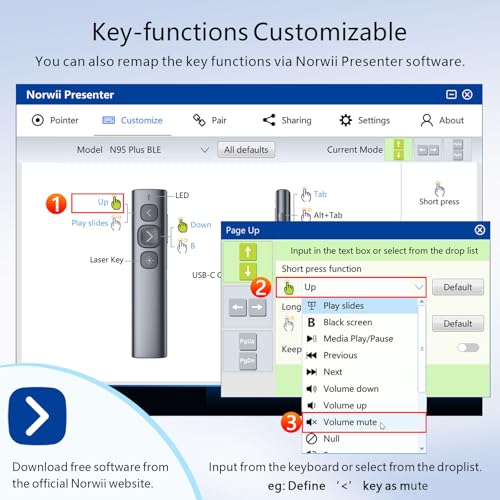Reset long press with Default button
This screenshot has height=500, width=500.
pyautogui.click(x=458, y=323)
